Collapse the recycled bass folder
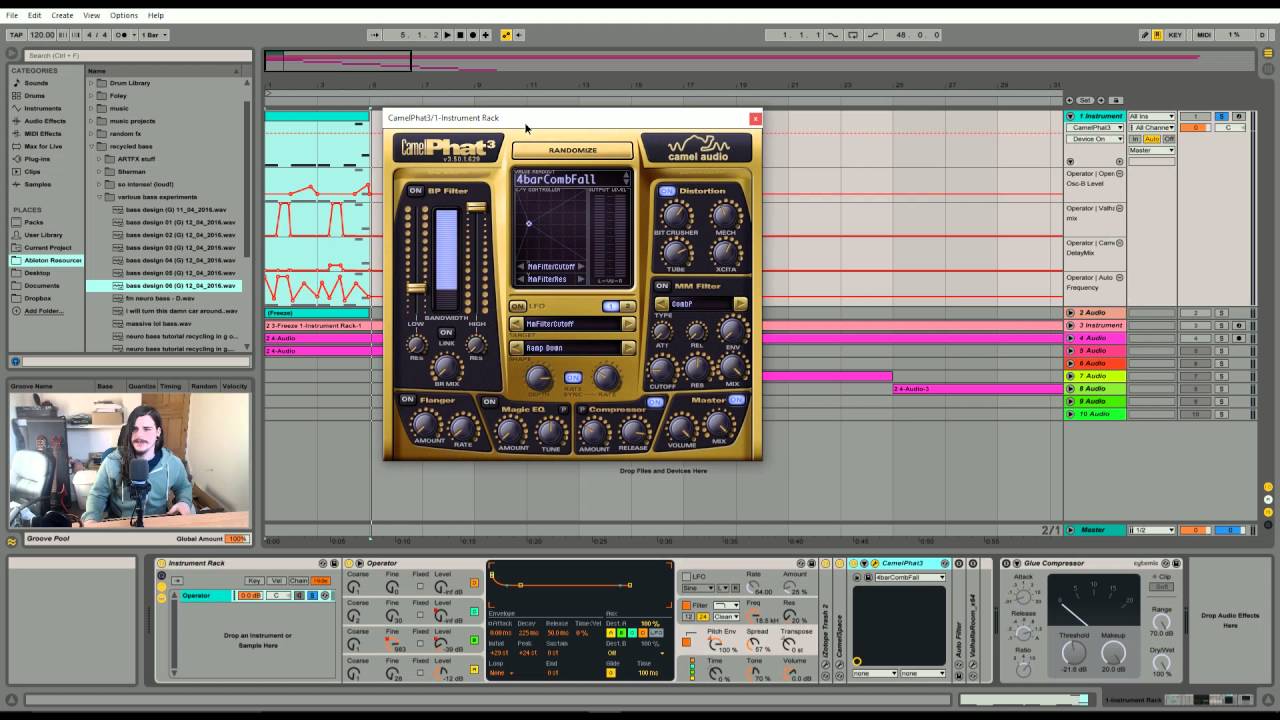The width and height of the screenshot is (1280, 720). click(91, 146)
